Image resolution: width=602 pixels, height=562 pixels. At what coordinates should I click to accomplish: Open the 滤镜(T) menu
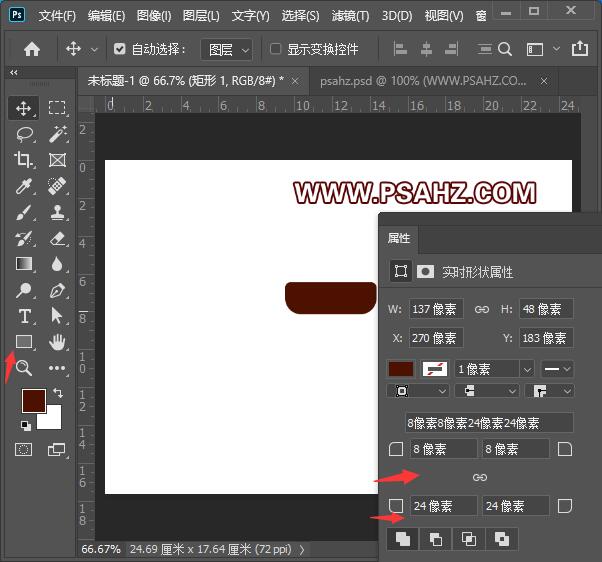350,16
